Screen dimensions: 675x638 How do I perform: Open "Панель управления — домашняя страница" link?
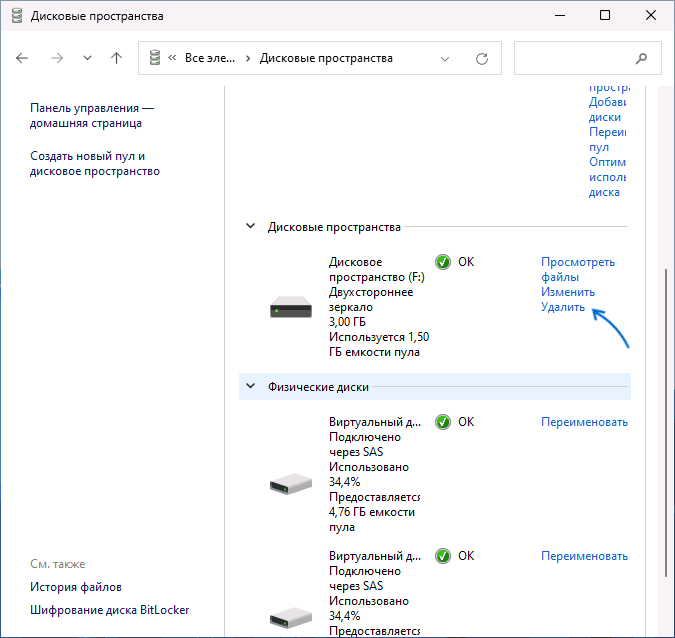pyautogui.click(x=92, y=115)
